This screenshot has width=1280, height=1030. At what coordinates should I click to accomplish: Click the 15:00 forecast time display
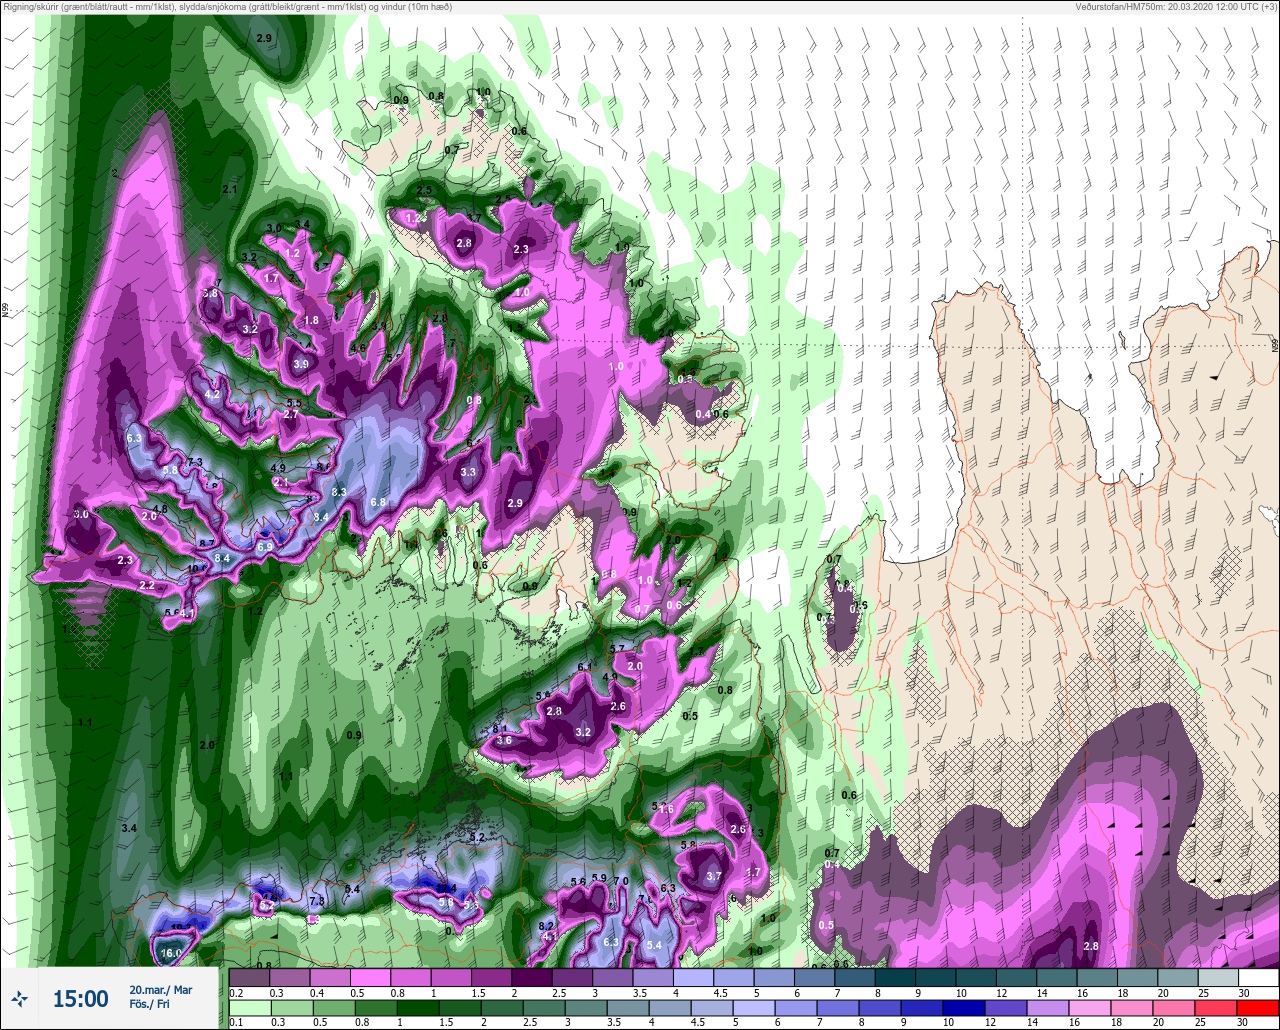[80, 999]
